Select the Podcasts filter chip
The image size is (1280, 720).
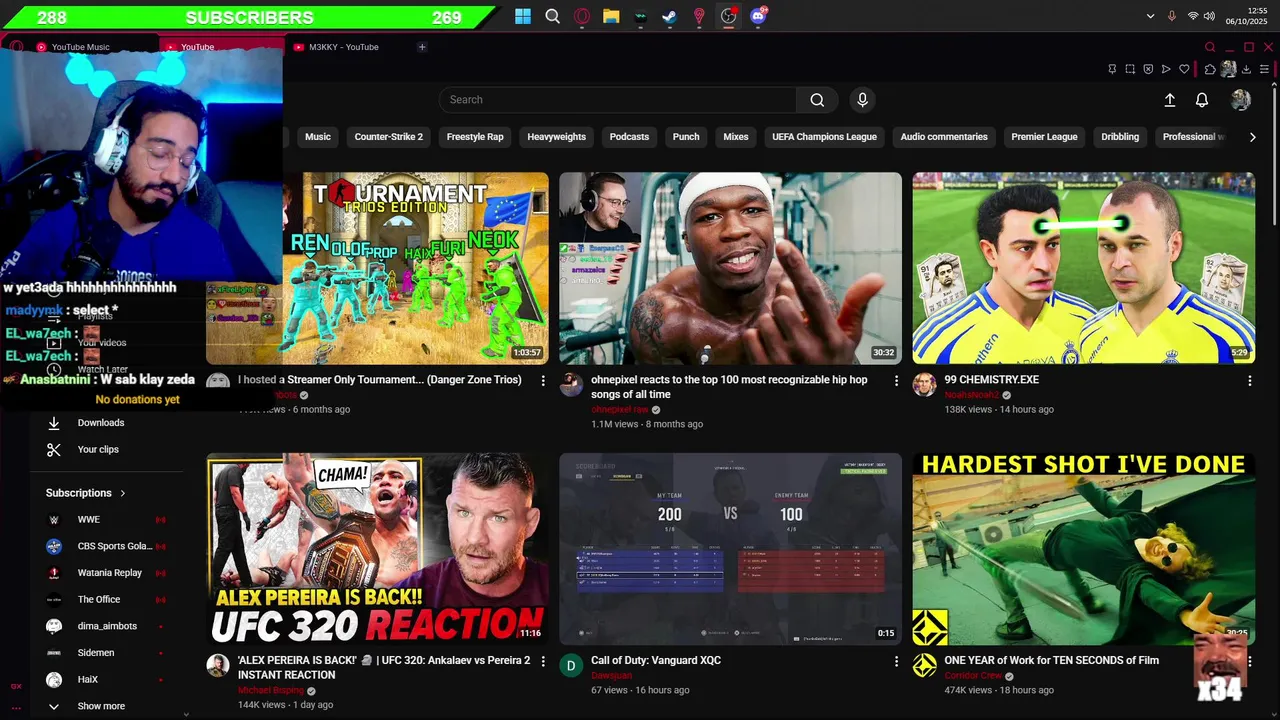[x=630, y=137]
